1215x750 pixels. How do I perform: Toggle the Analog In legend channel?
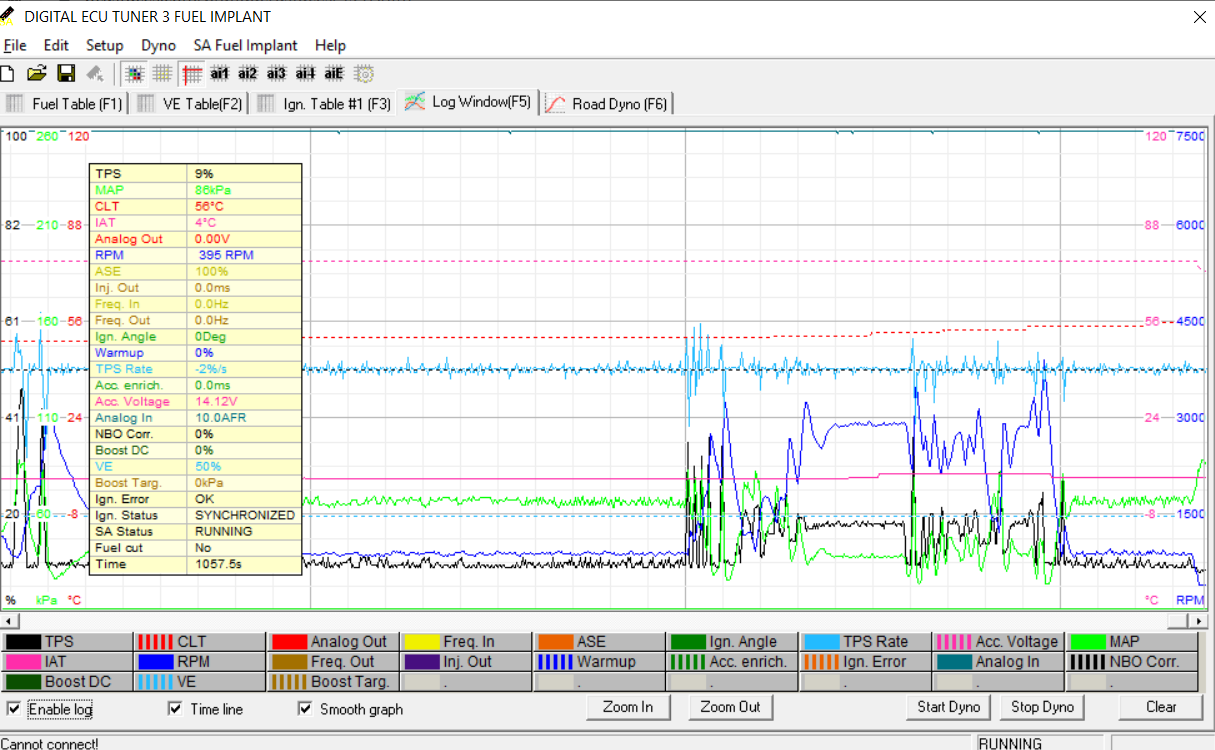[999, 662]
